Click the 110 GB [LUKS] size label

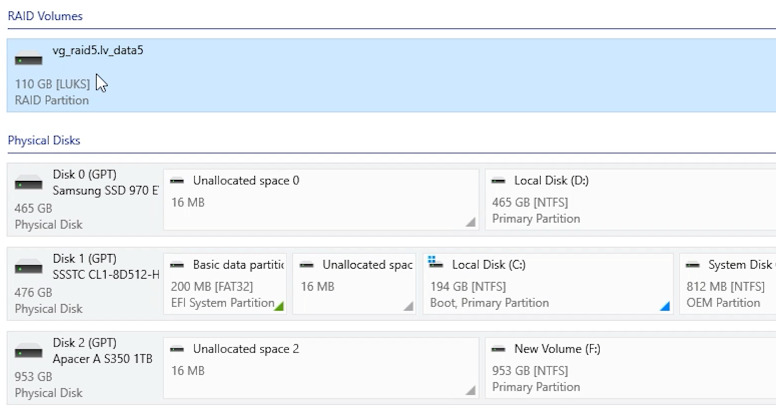tap(52, 84)
